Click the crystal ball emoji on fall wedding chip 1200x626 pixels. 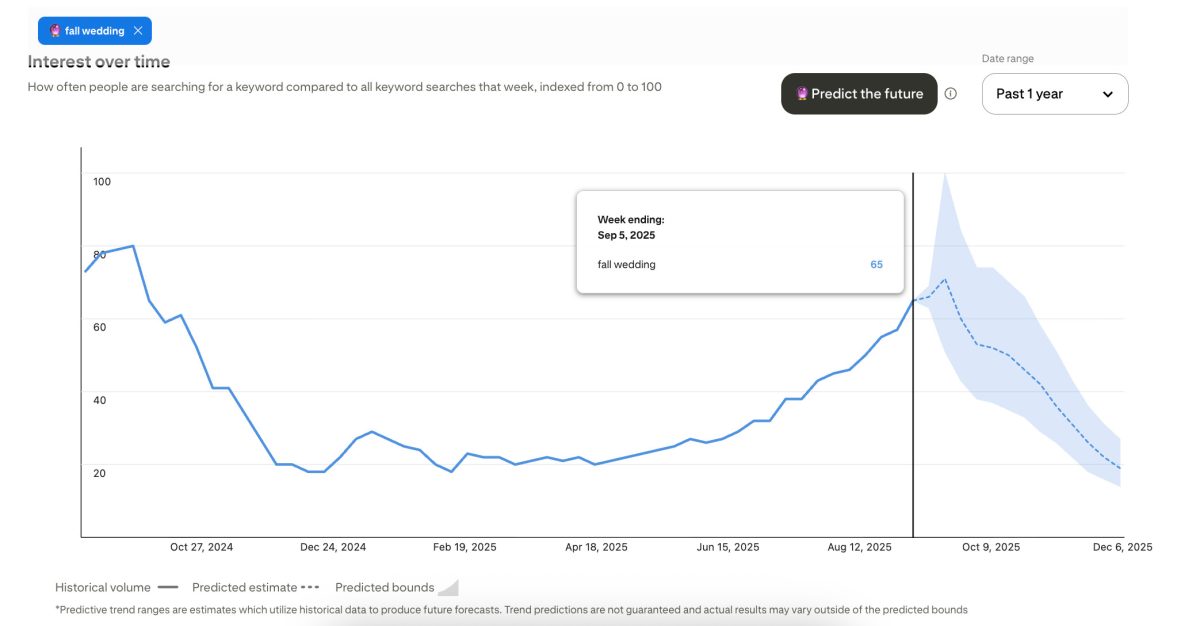(x=55, y=30)
